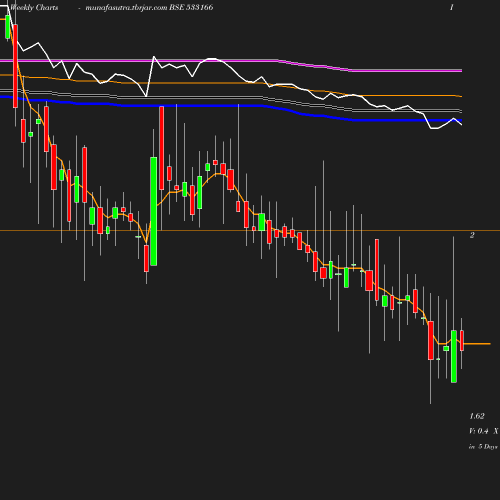The height and width of the screenshot is (500, 500).
Task: Click the axis label '1' at top right
Action: click(x=452, y=7)
